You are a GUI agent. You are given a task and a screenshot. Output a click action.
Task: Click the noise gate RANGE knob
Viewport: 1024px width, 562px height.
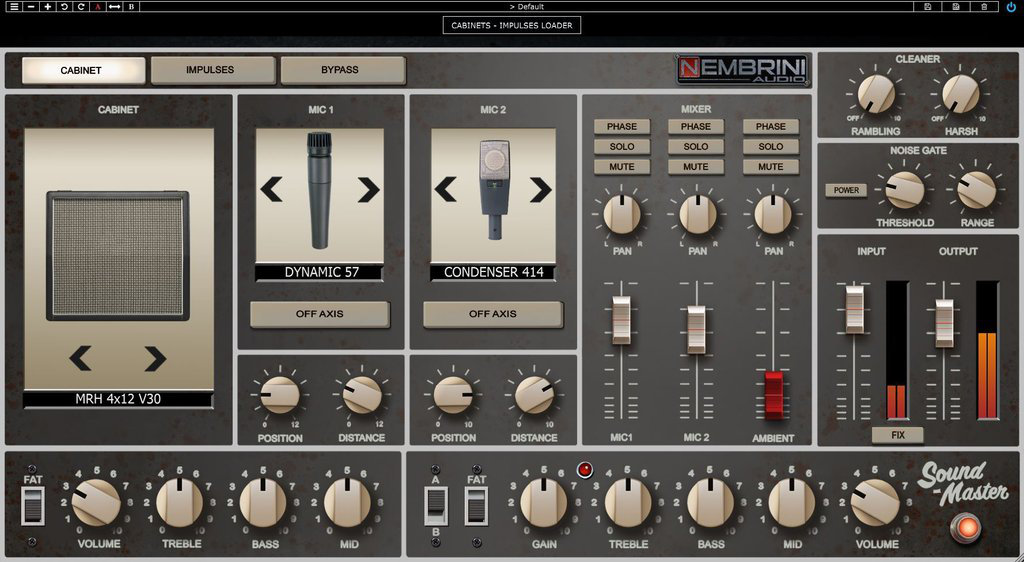[977, 190]
